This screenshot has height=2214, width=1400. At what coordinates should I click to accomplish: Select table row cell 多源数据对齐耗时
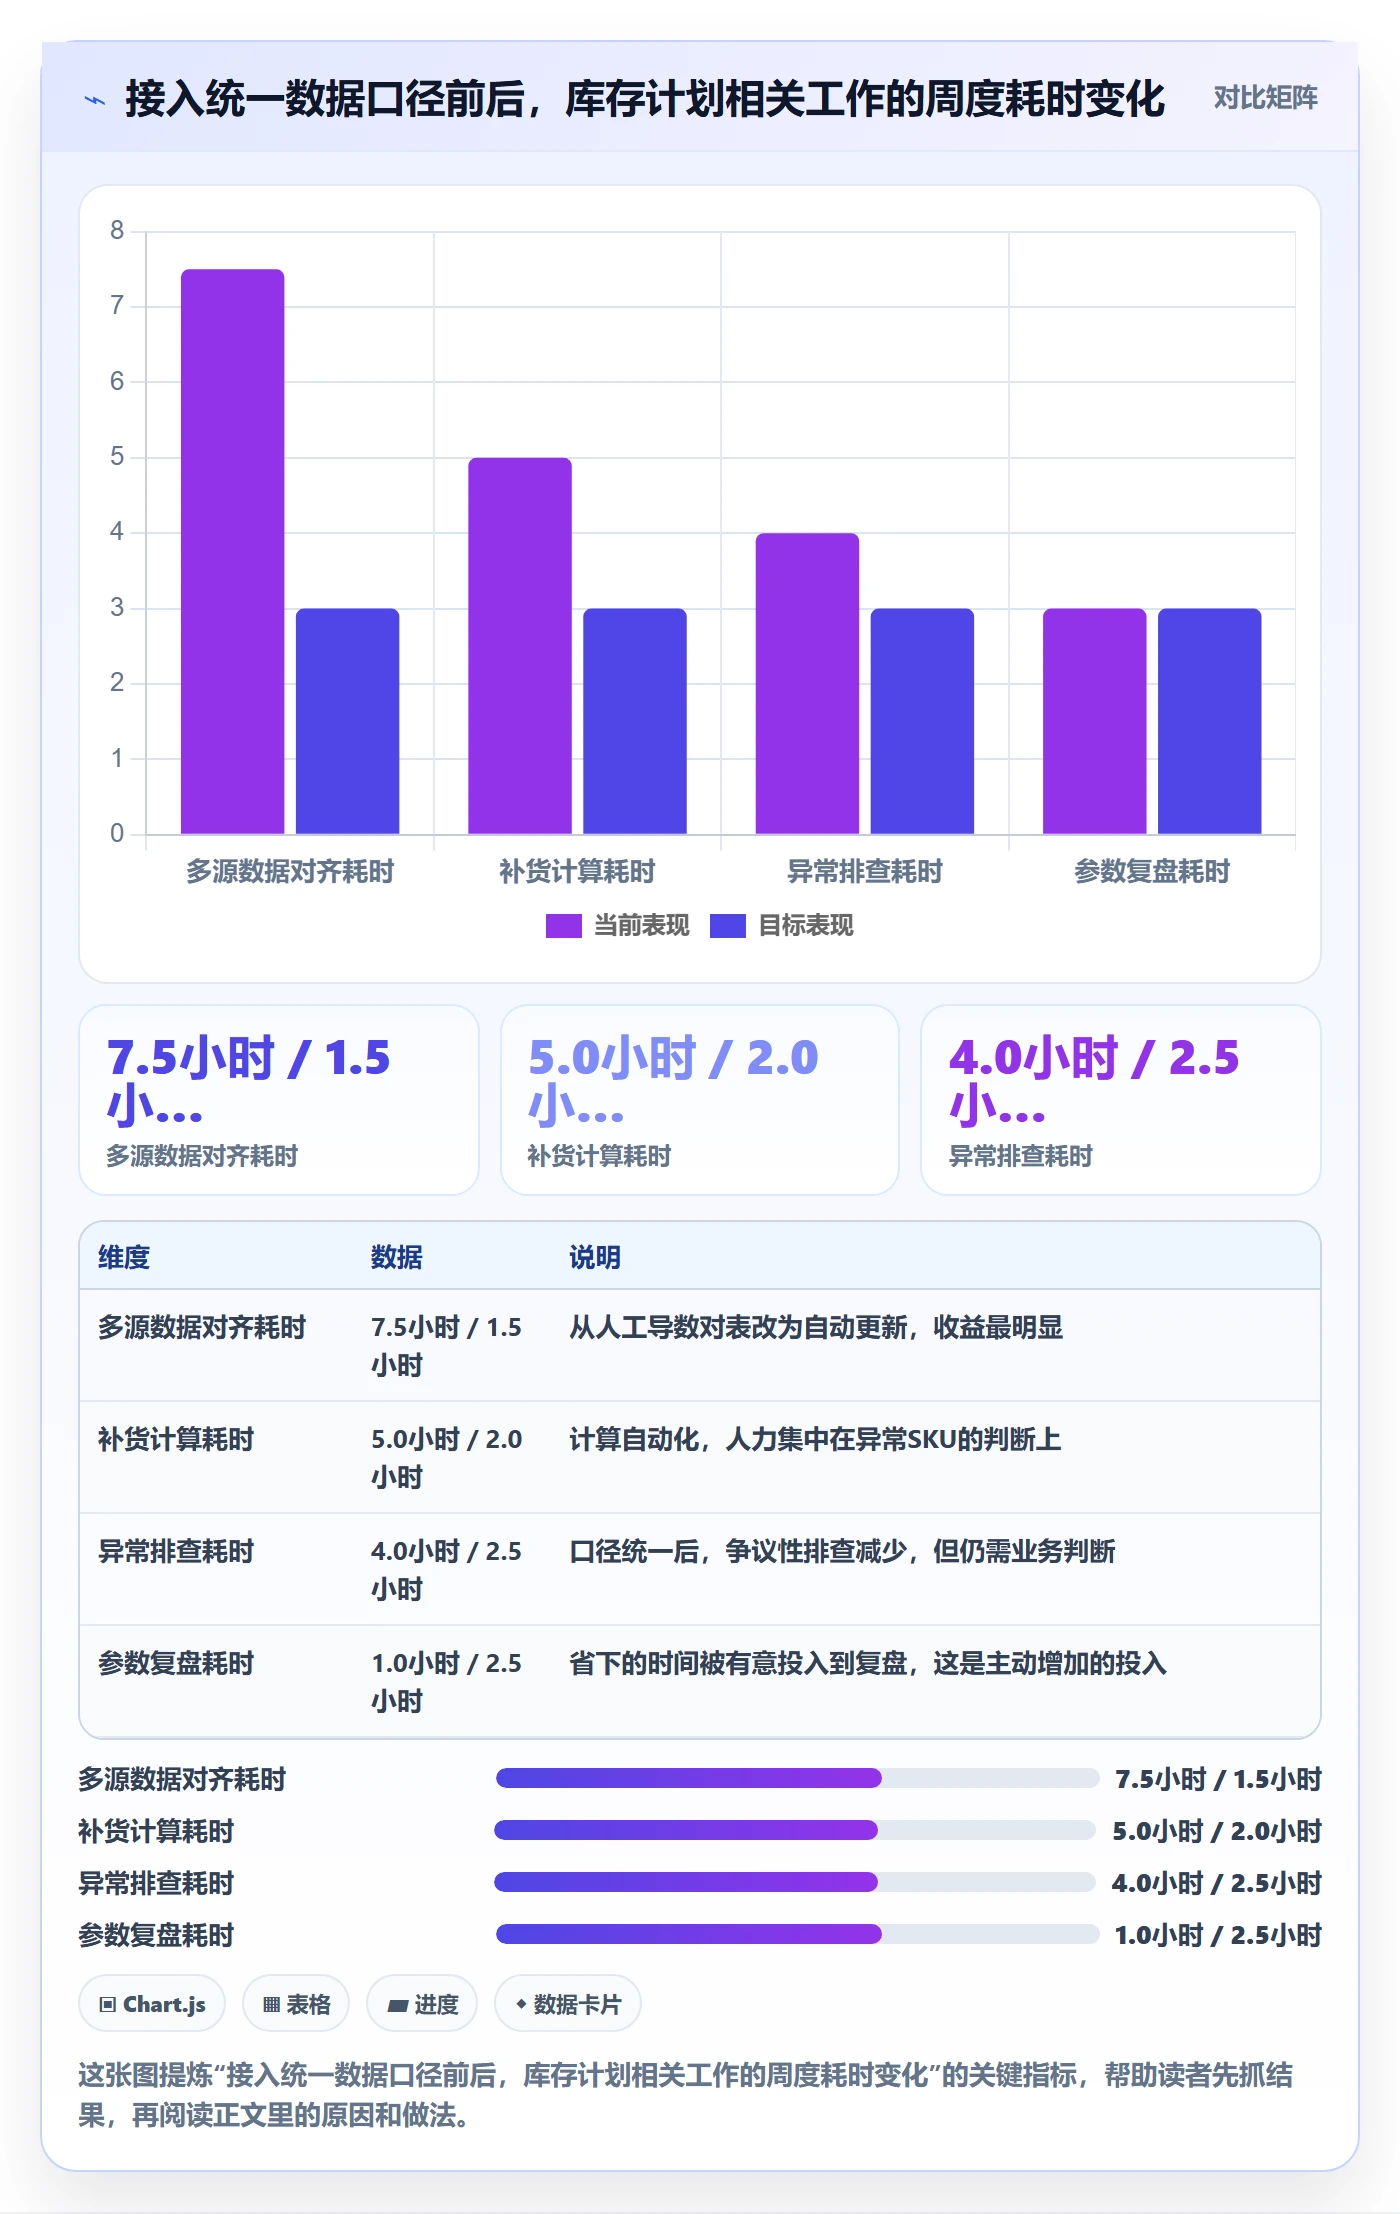click(x=202, y=1327)
